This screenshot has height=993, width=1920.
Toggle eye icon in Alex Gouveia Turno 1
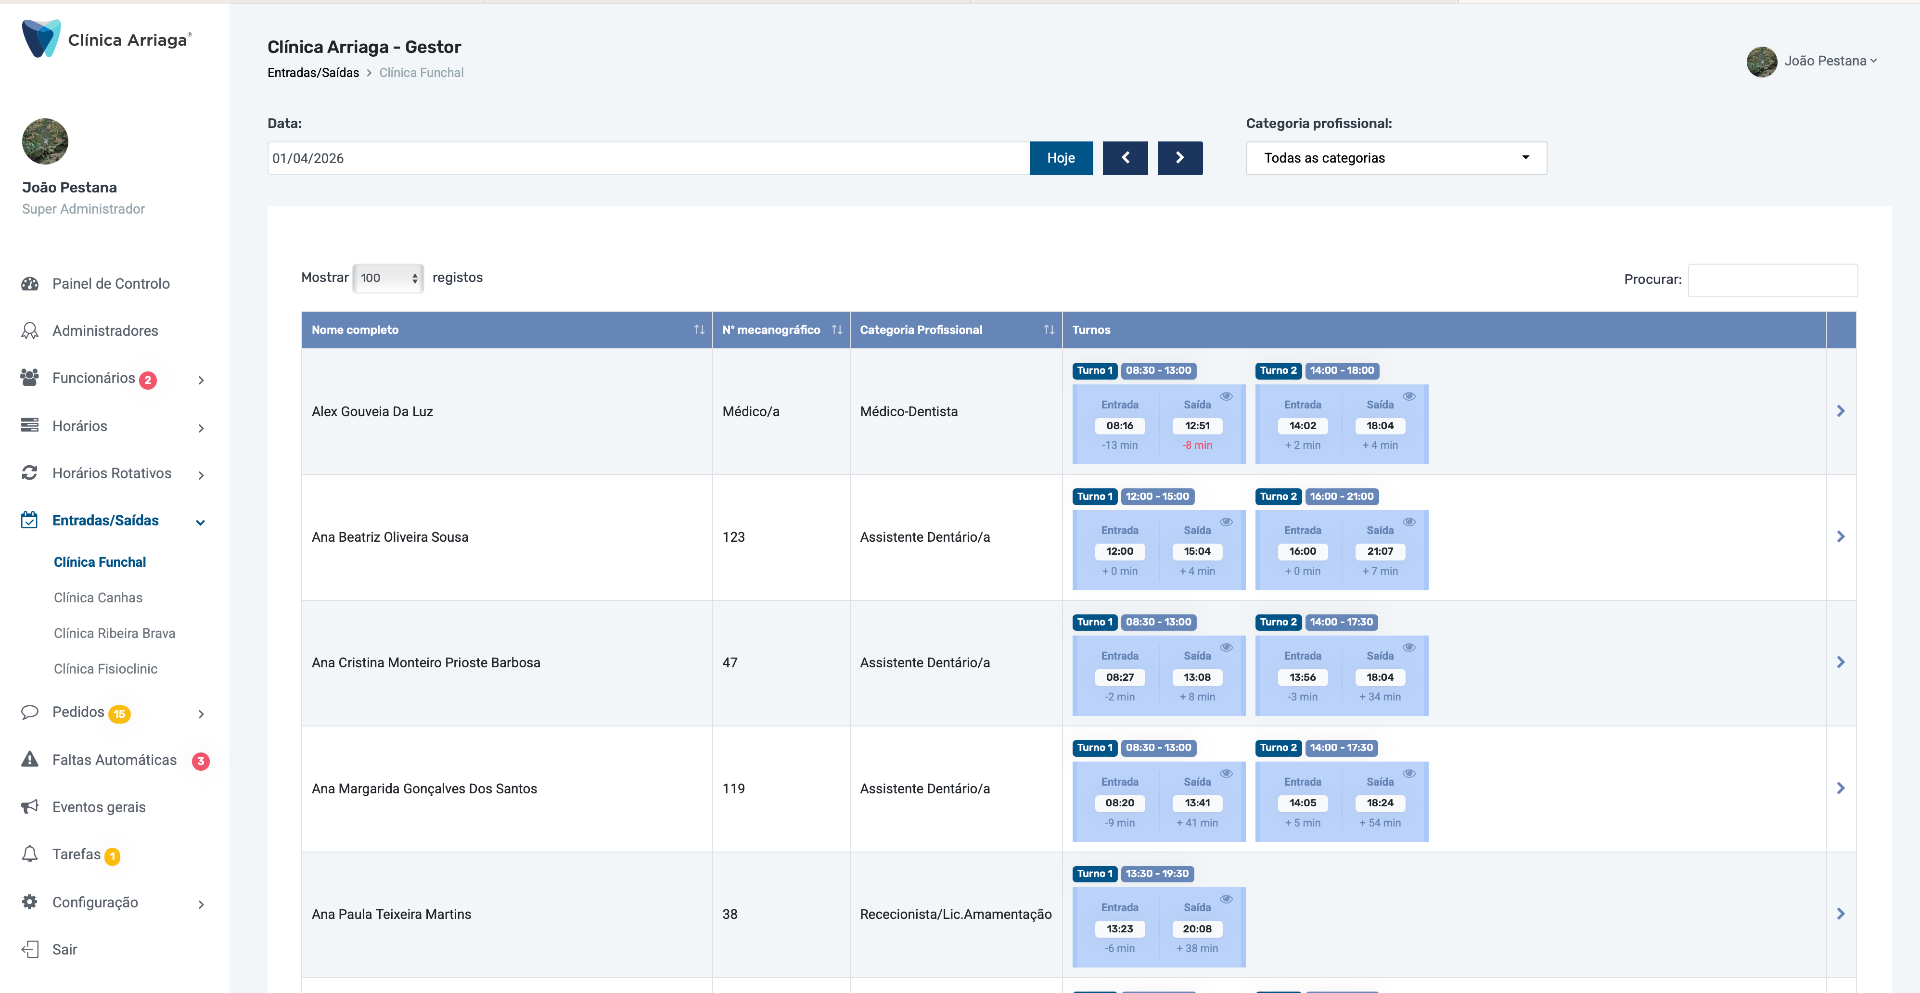[1226, 397]
